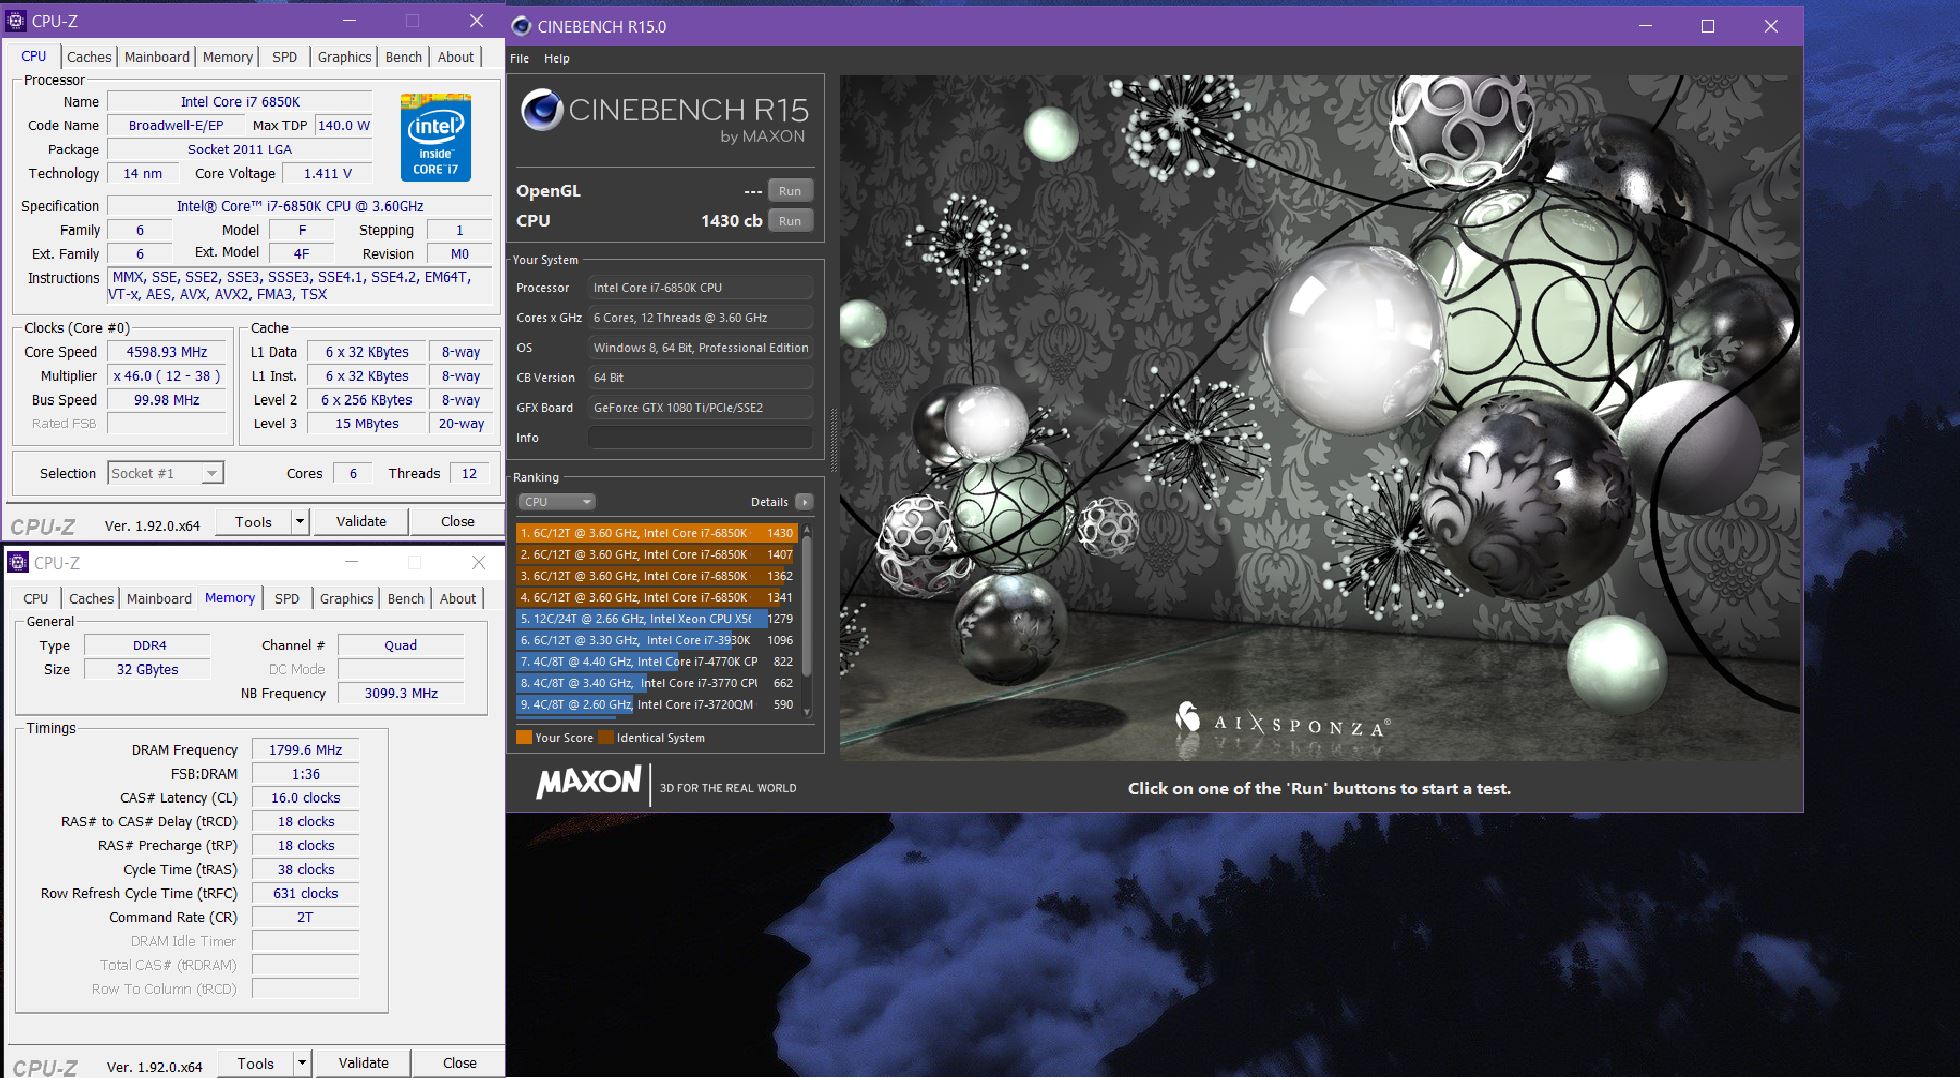The height and width of the screenshot is (1078, 1960).
Task: Switch to the CPU tab in the bottom CPU-Z window
Action: click(x=36, y=599)
